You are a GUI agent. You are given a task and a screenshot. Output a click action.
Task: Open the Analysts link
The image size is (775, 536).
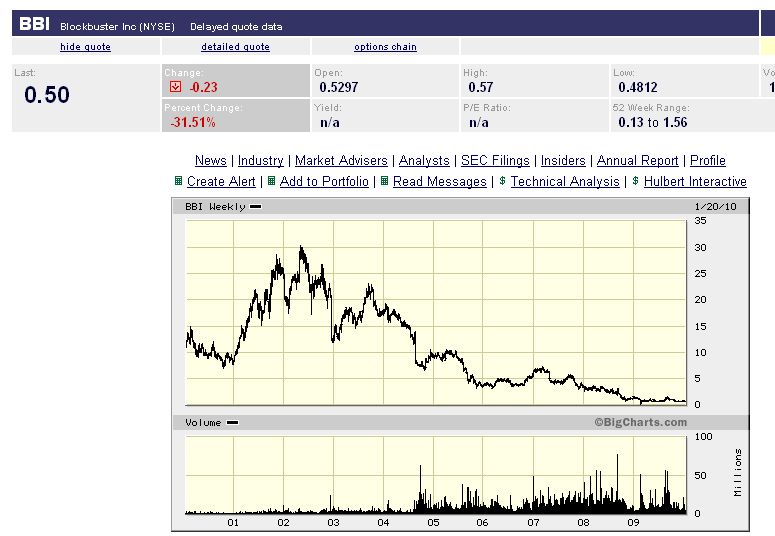pyautogui.click(x=424, y=161)
